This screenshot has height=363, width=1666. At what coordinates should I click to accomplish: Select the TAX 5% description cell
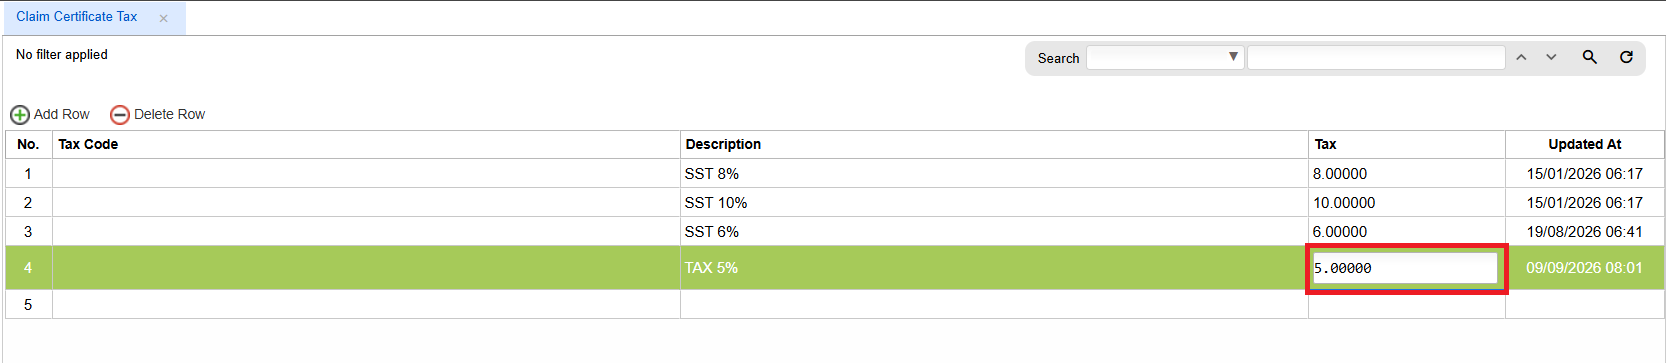click(994, 268)
